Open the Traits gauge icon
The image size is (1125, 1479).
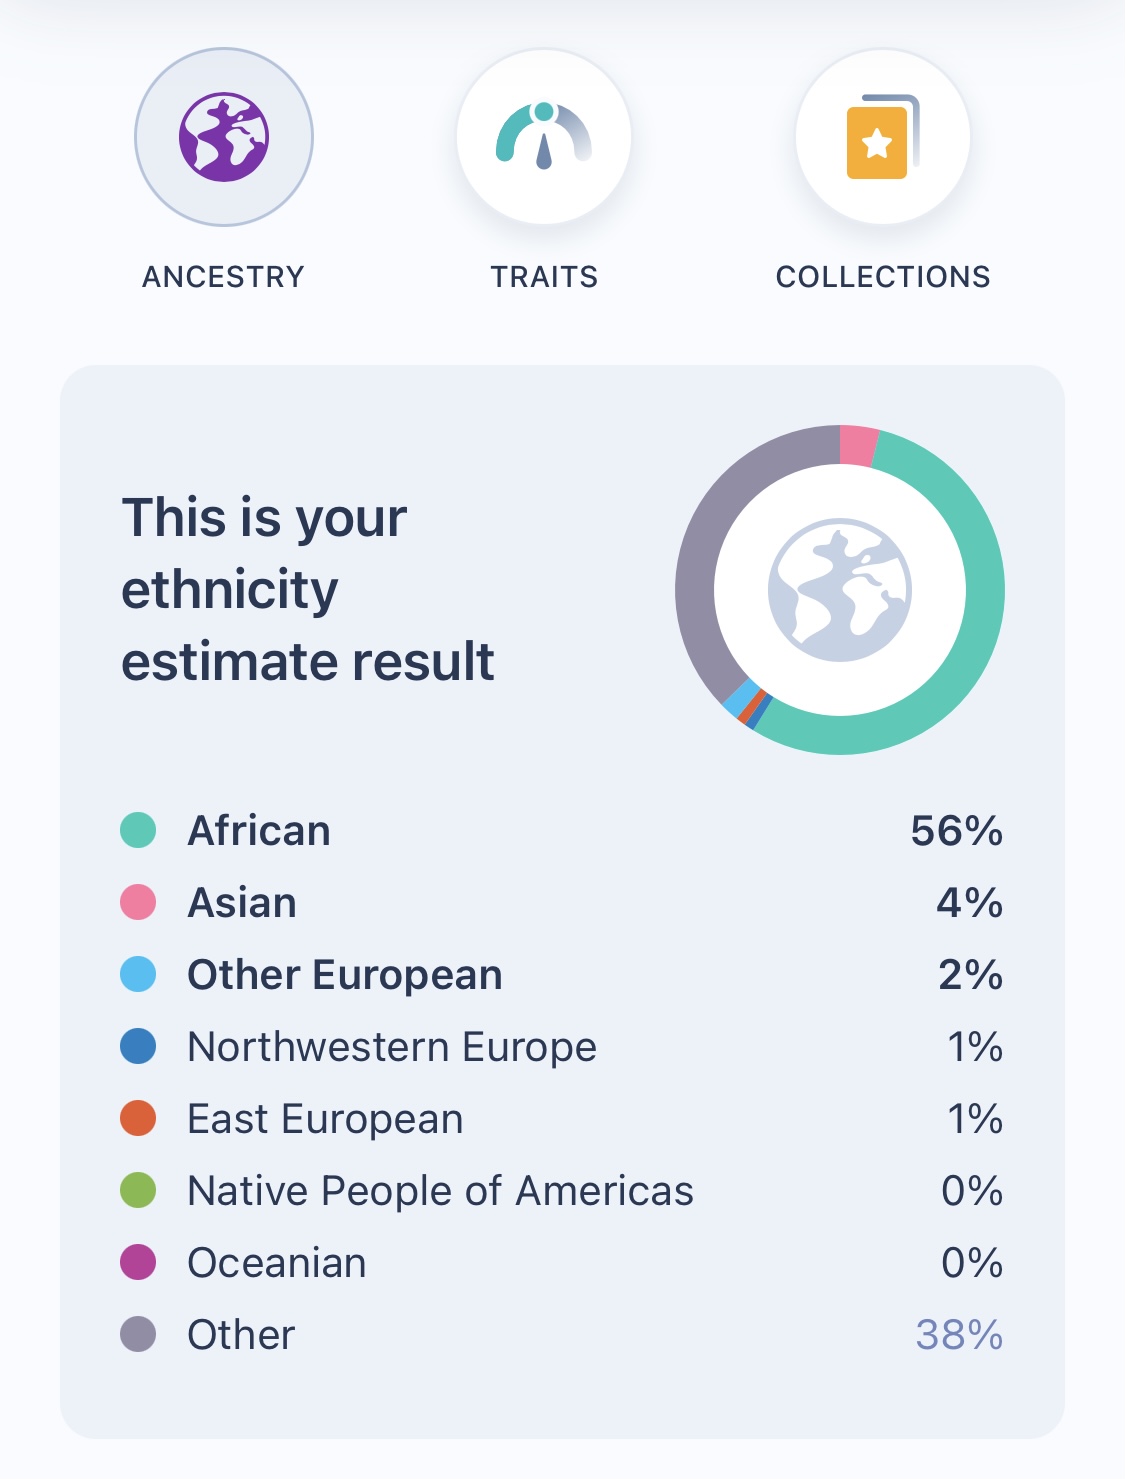[x=544, y=137]
